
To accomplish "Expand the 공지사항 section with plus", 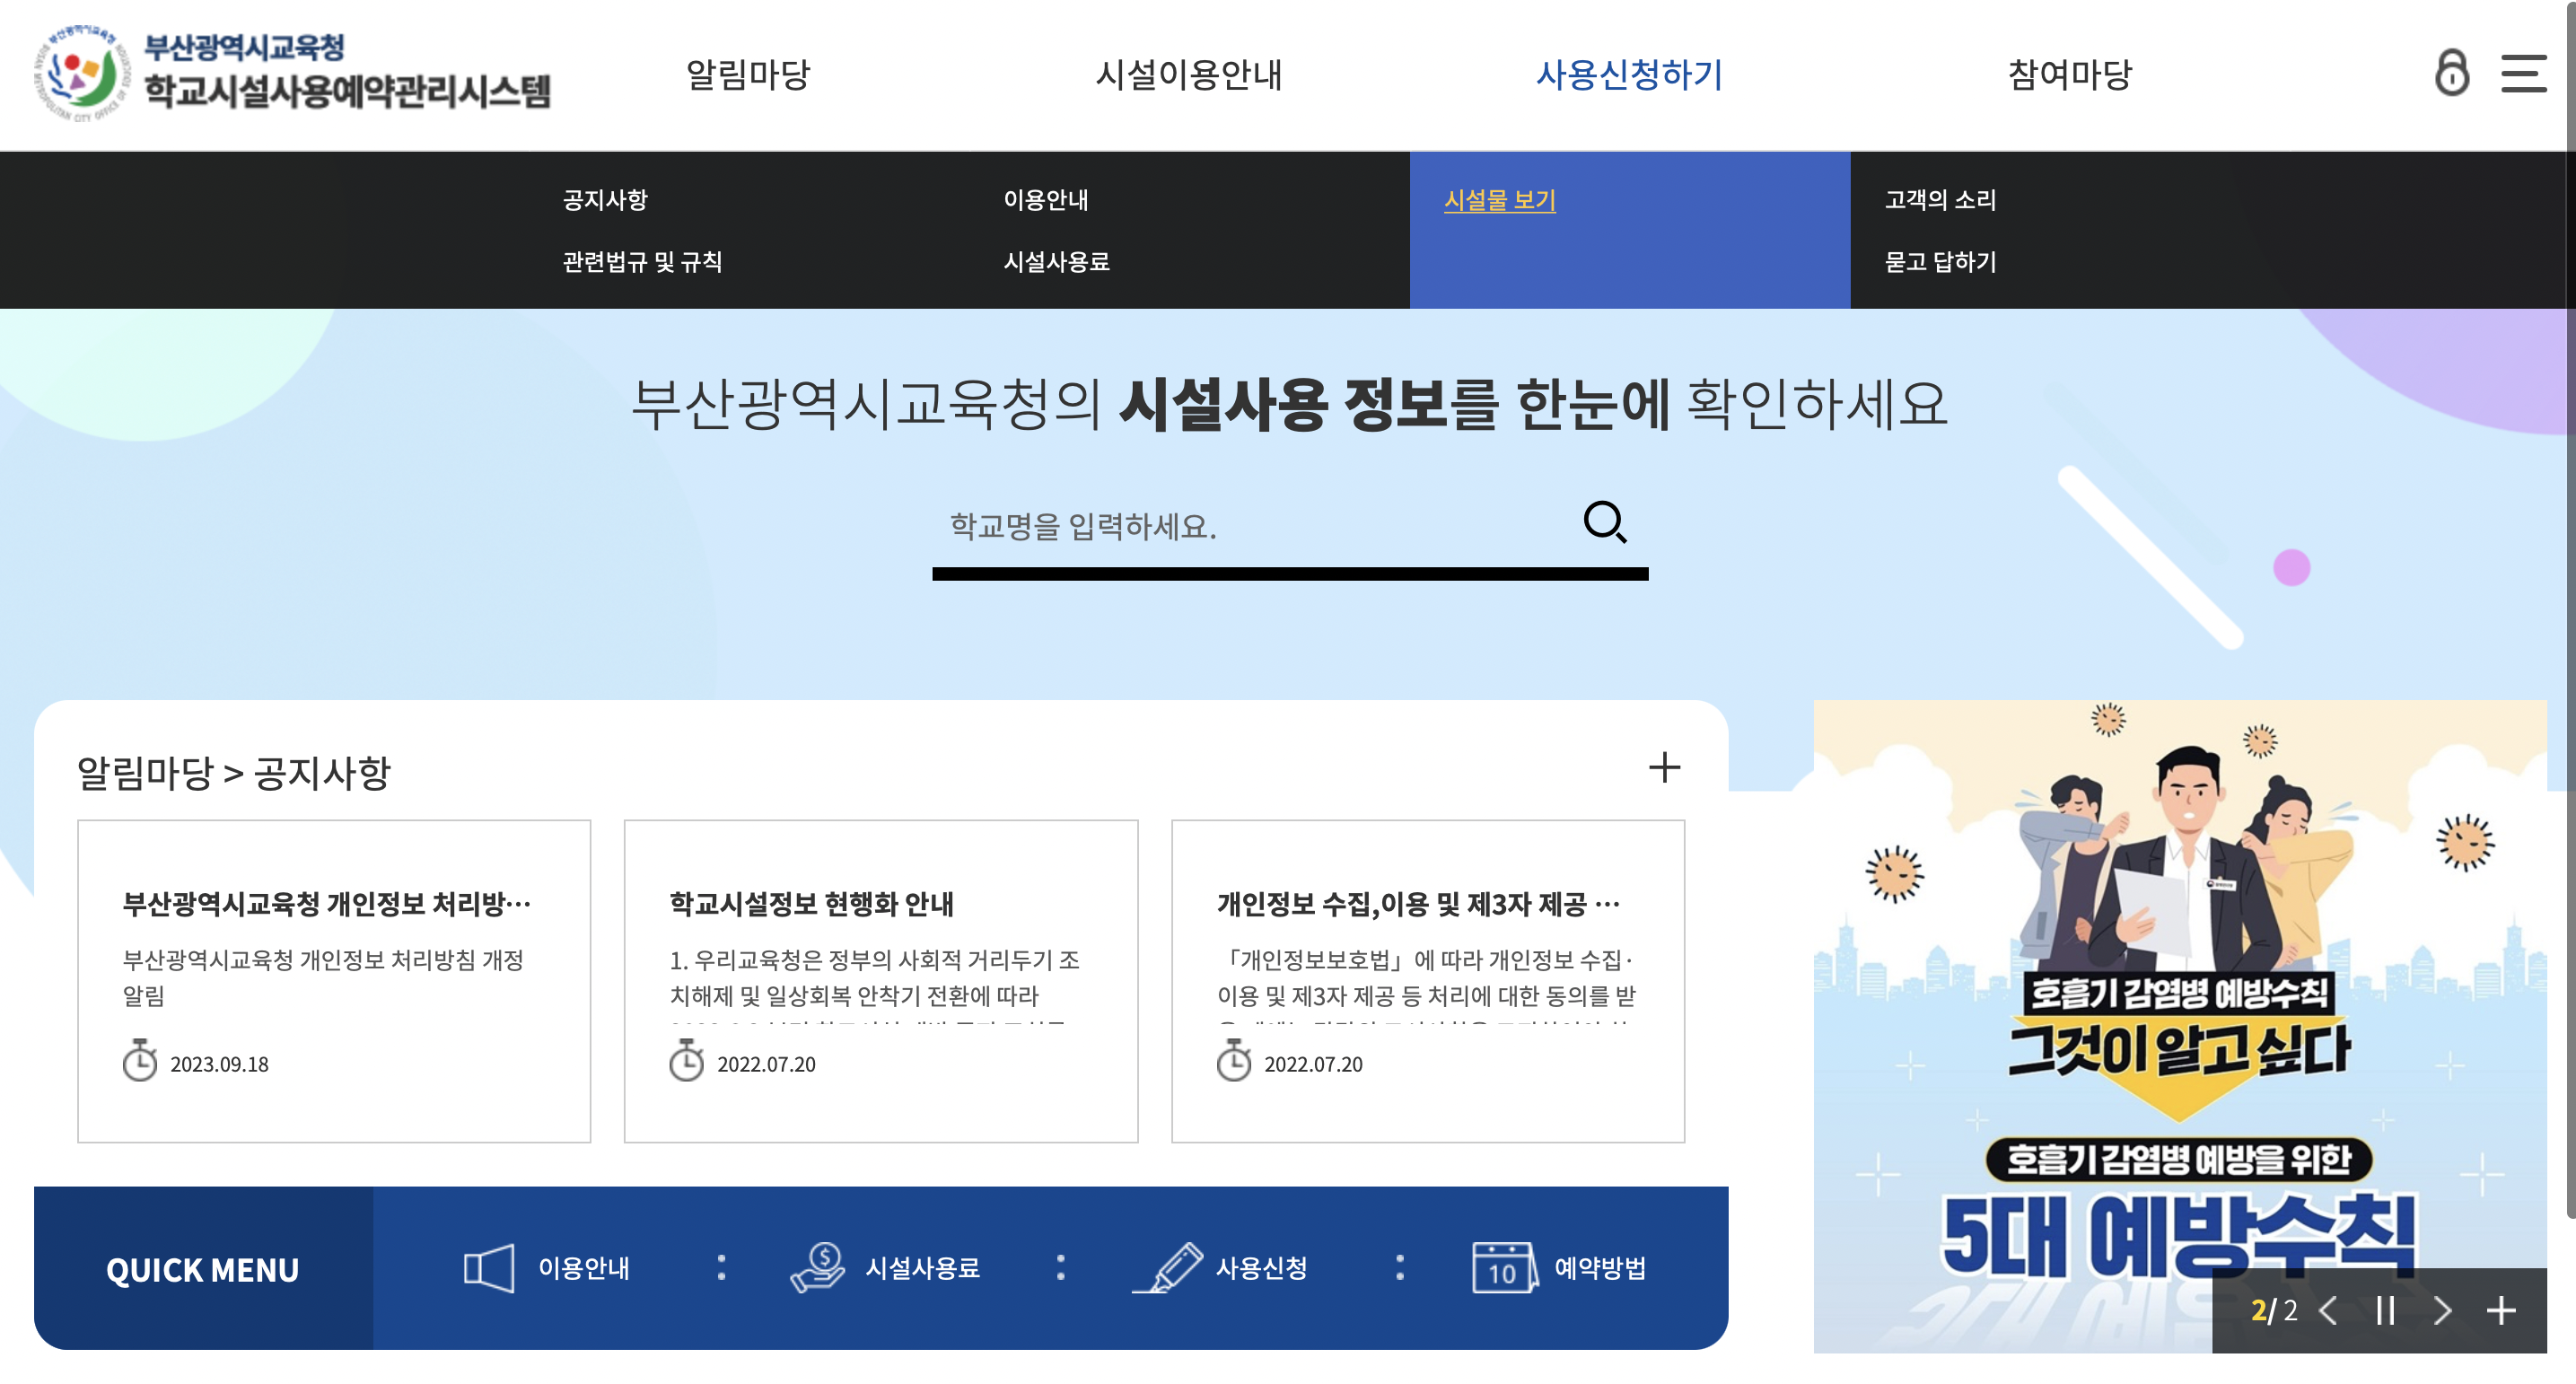I will pos(1664,767).
